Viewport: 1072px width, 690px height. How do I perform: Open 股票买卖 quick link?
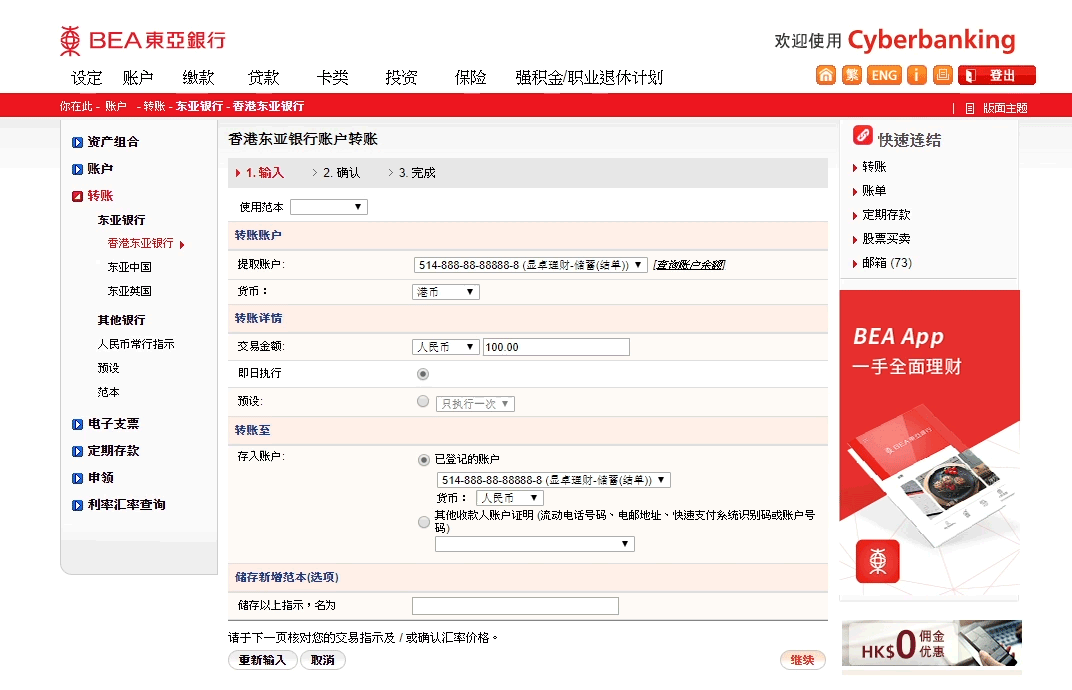[x=886, y=239]
